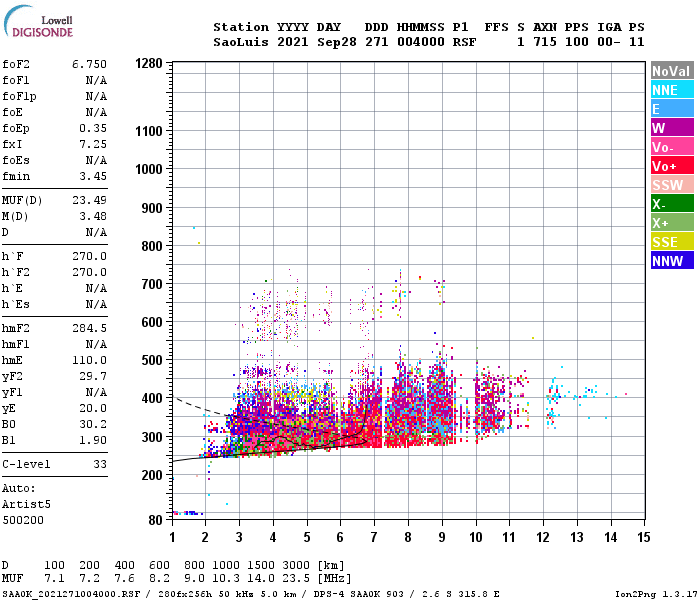Click the foEp value 0.35
The height and width of the screenshot is (600, 700).
point(93,128)
